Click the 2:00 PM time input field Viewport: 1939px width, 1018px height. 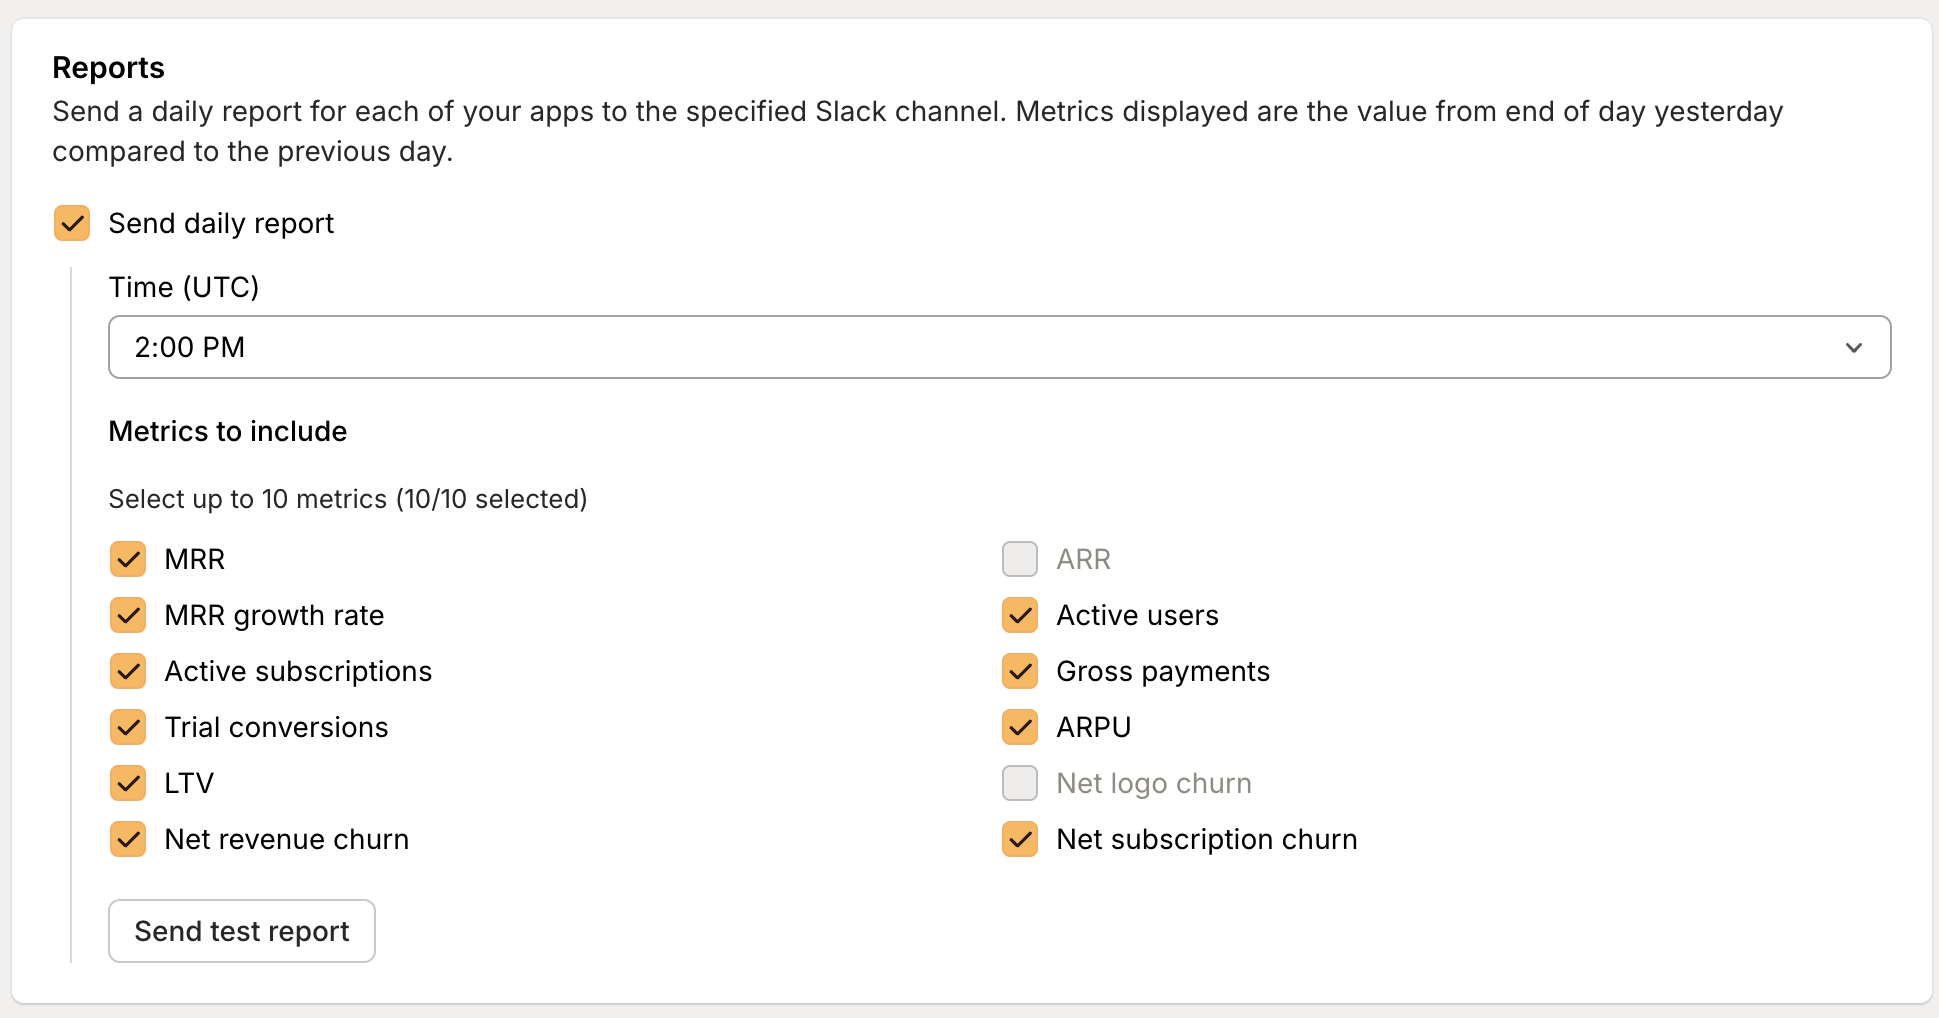pos(600,347)
